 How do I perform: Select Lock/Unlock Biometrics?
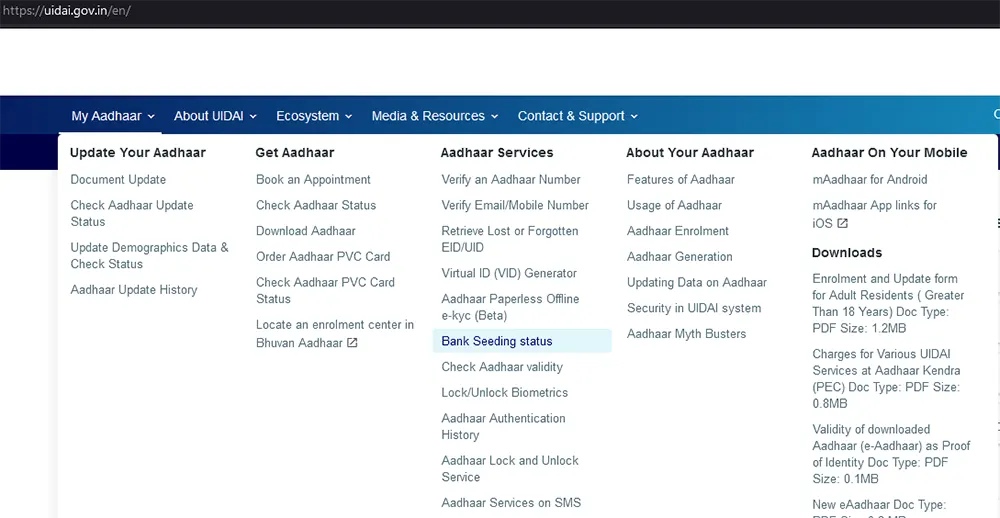504,392
